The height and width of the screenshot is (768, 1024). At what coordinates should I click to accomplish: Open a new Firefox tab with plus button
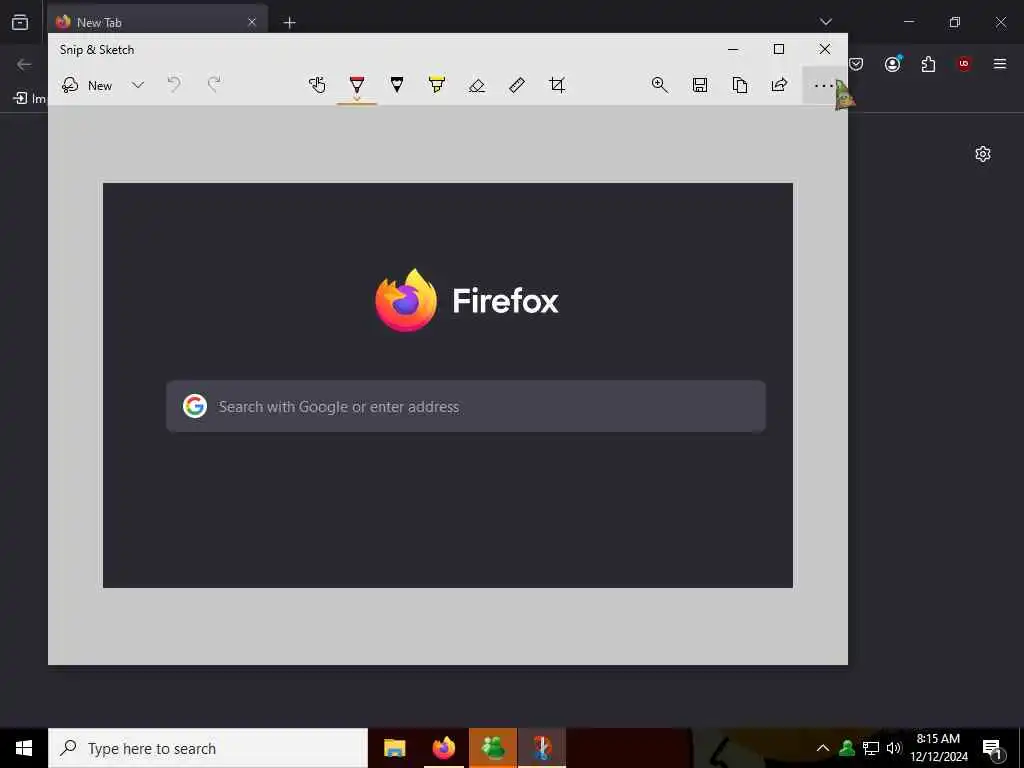pyautogui.click(x=289, y=23)
